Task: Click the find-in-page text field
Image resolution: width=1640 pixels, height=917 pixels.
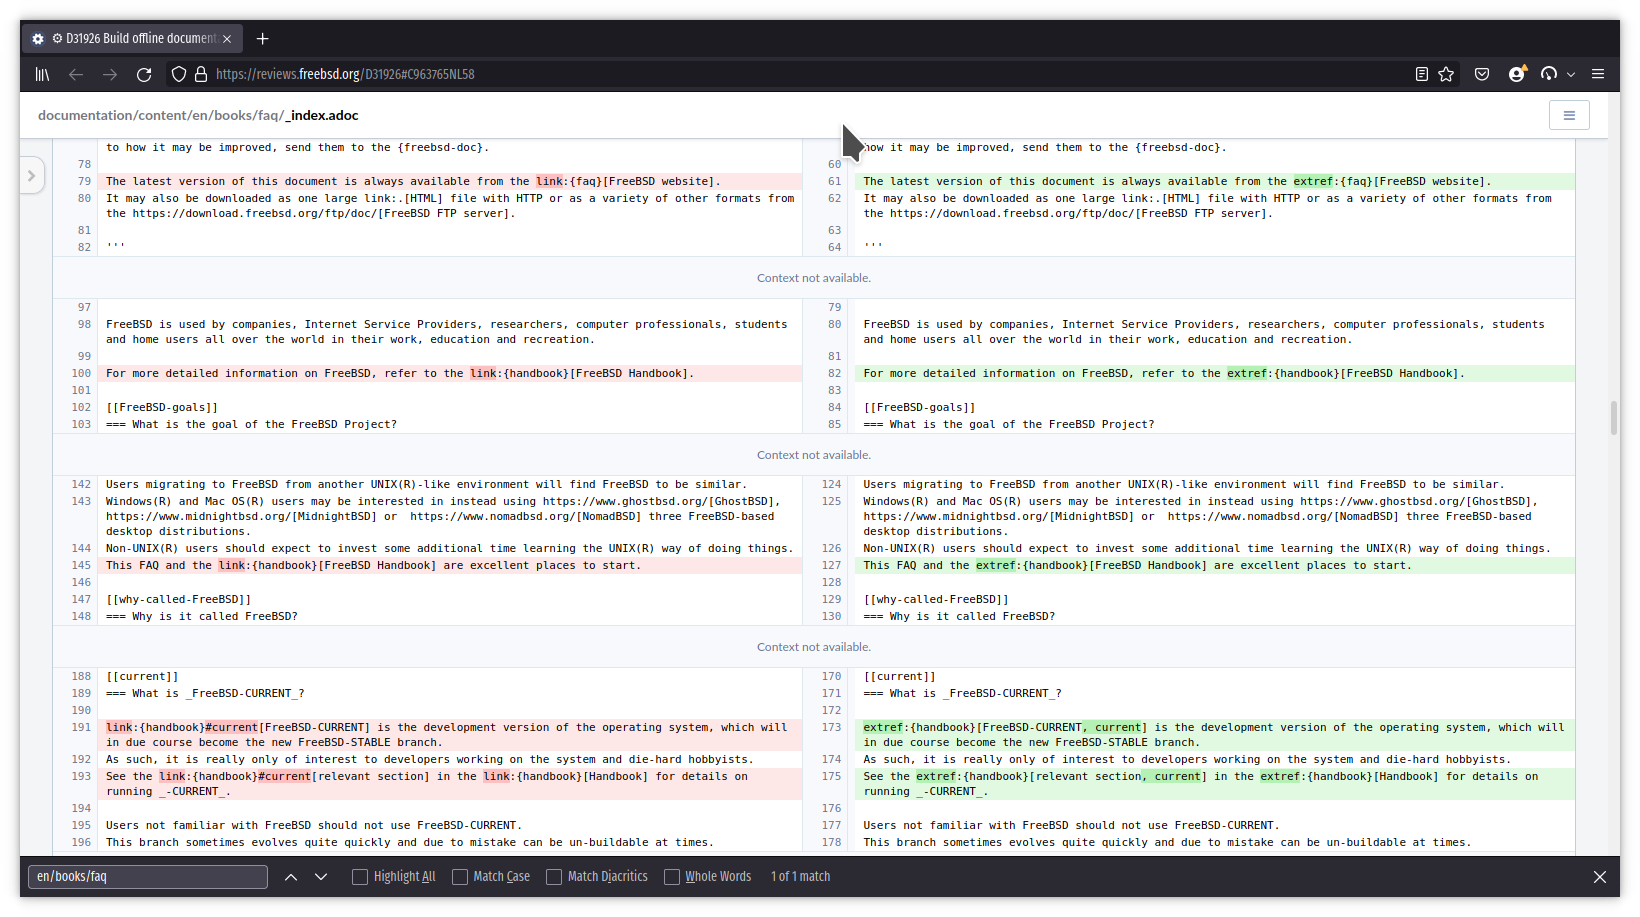Action: 148,877
